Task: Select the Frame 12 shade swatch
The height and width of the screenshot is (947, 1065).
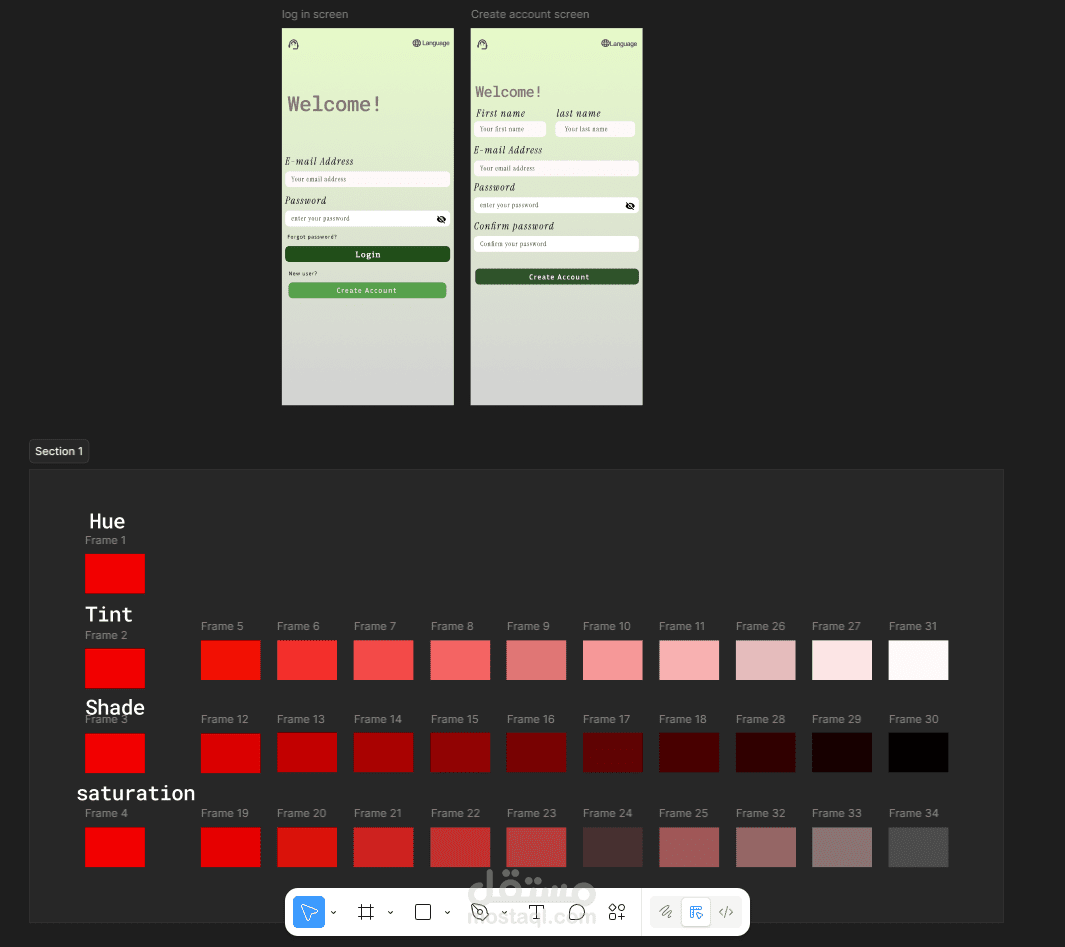Action: pyautogui.click(x=230, y=753)
